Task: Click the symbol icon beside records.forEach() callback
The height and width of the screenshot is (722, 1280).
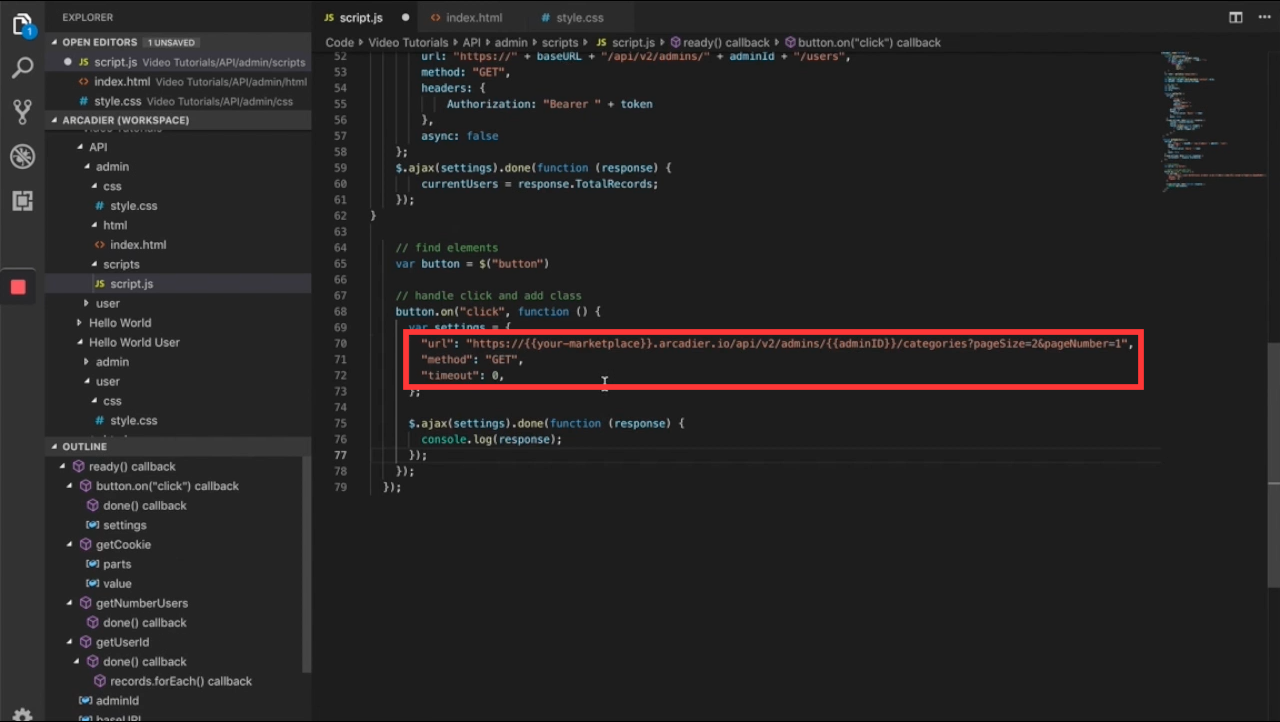Action: (101, 681)
